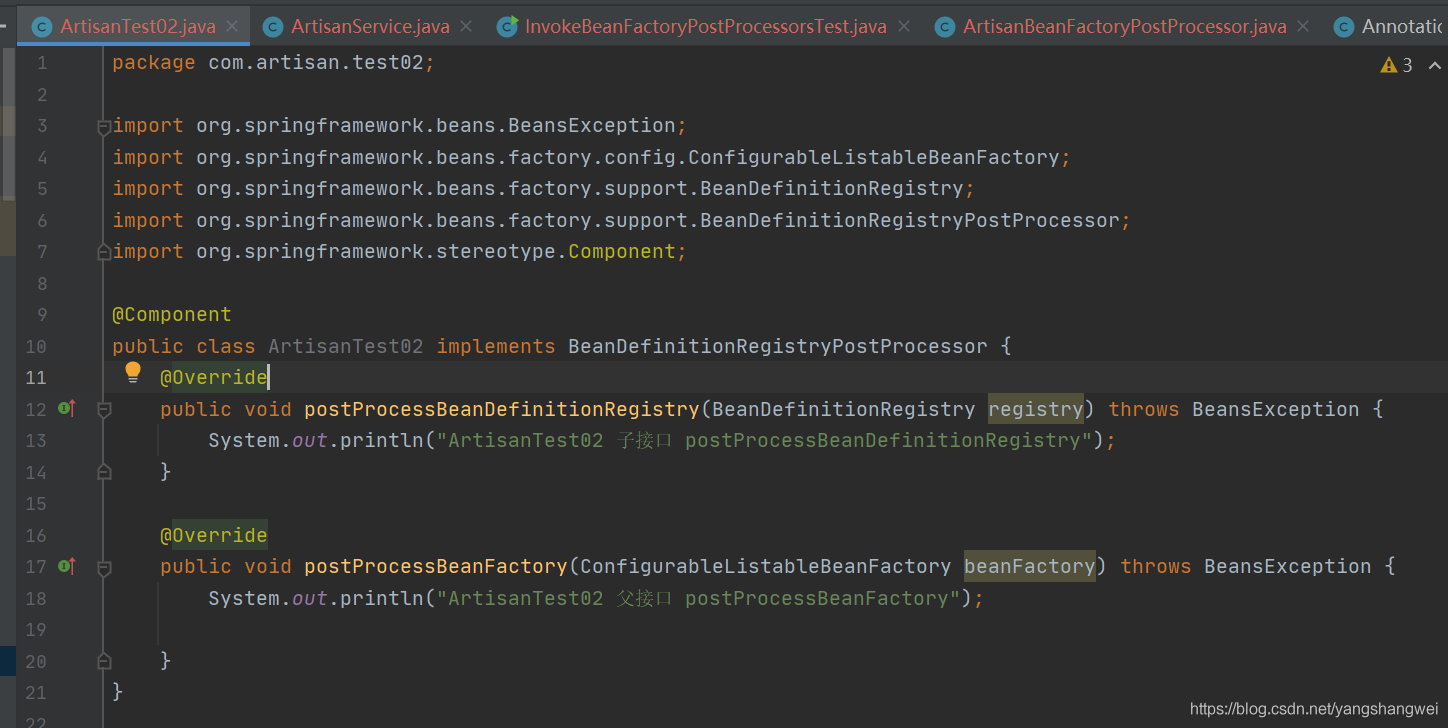Click the yellow lightbulb quick-fix icon
The image size is (1448, 728).
pyautogui.click(x=133, y=374)
